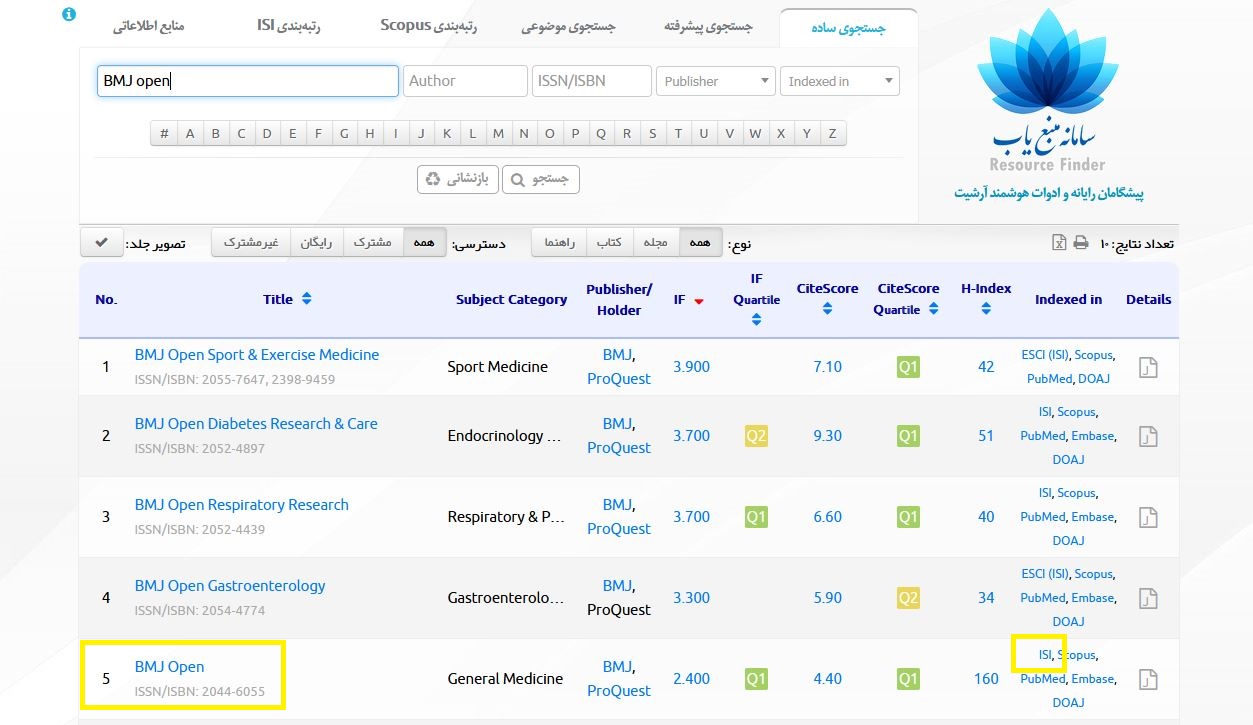1253x725 pixels.
Task: Click Embase link in Respiratory Research row
Action: click(1092, 517)
